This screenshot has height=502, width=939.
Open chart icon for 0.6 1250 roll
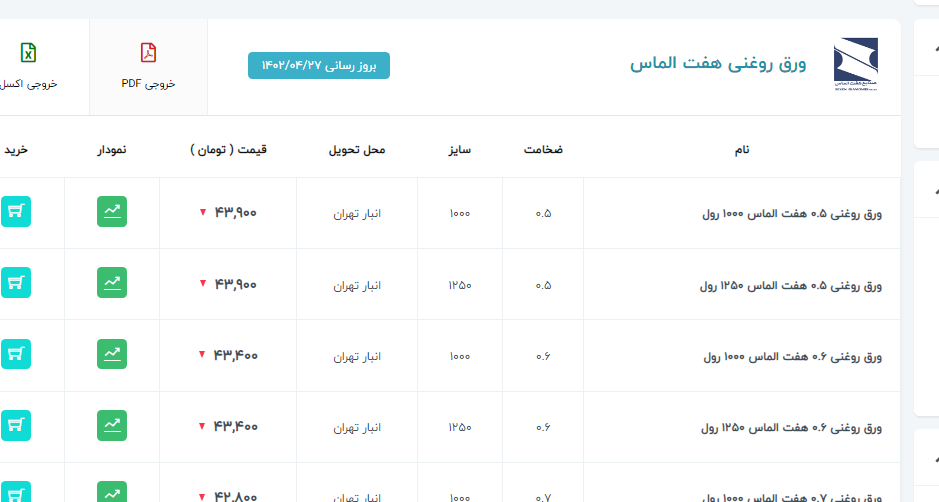112,426
